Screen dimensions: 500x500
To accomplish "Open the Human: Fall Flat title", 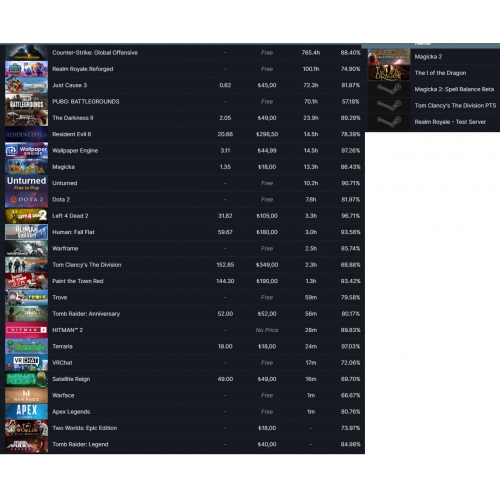I will (73, 232).
